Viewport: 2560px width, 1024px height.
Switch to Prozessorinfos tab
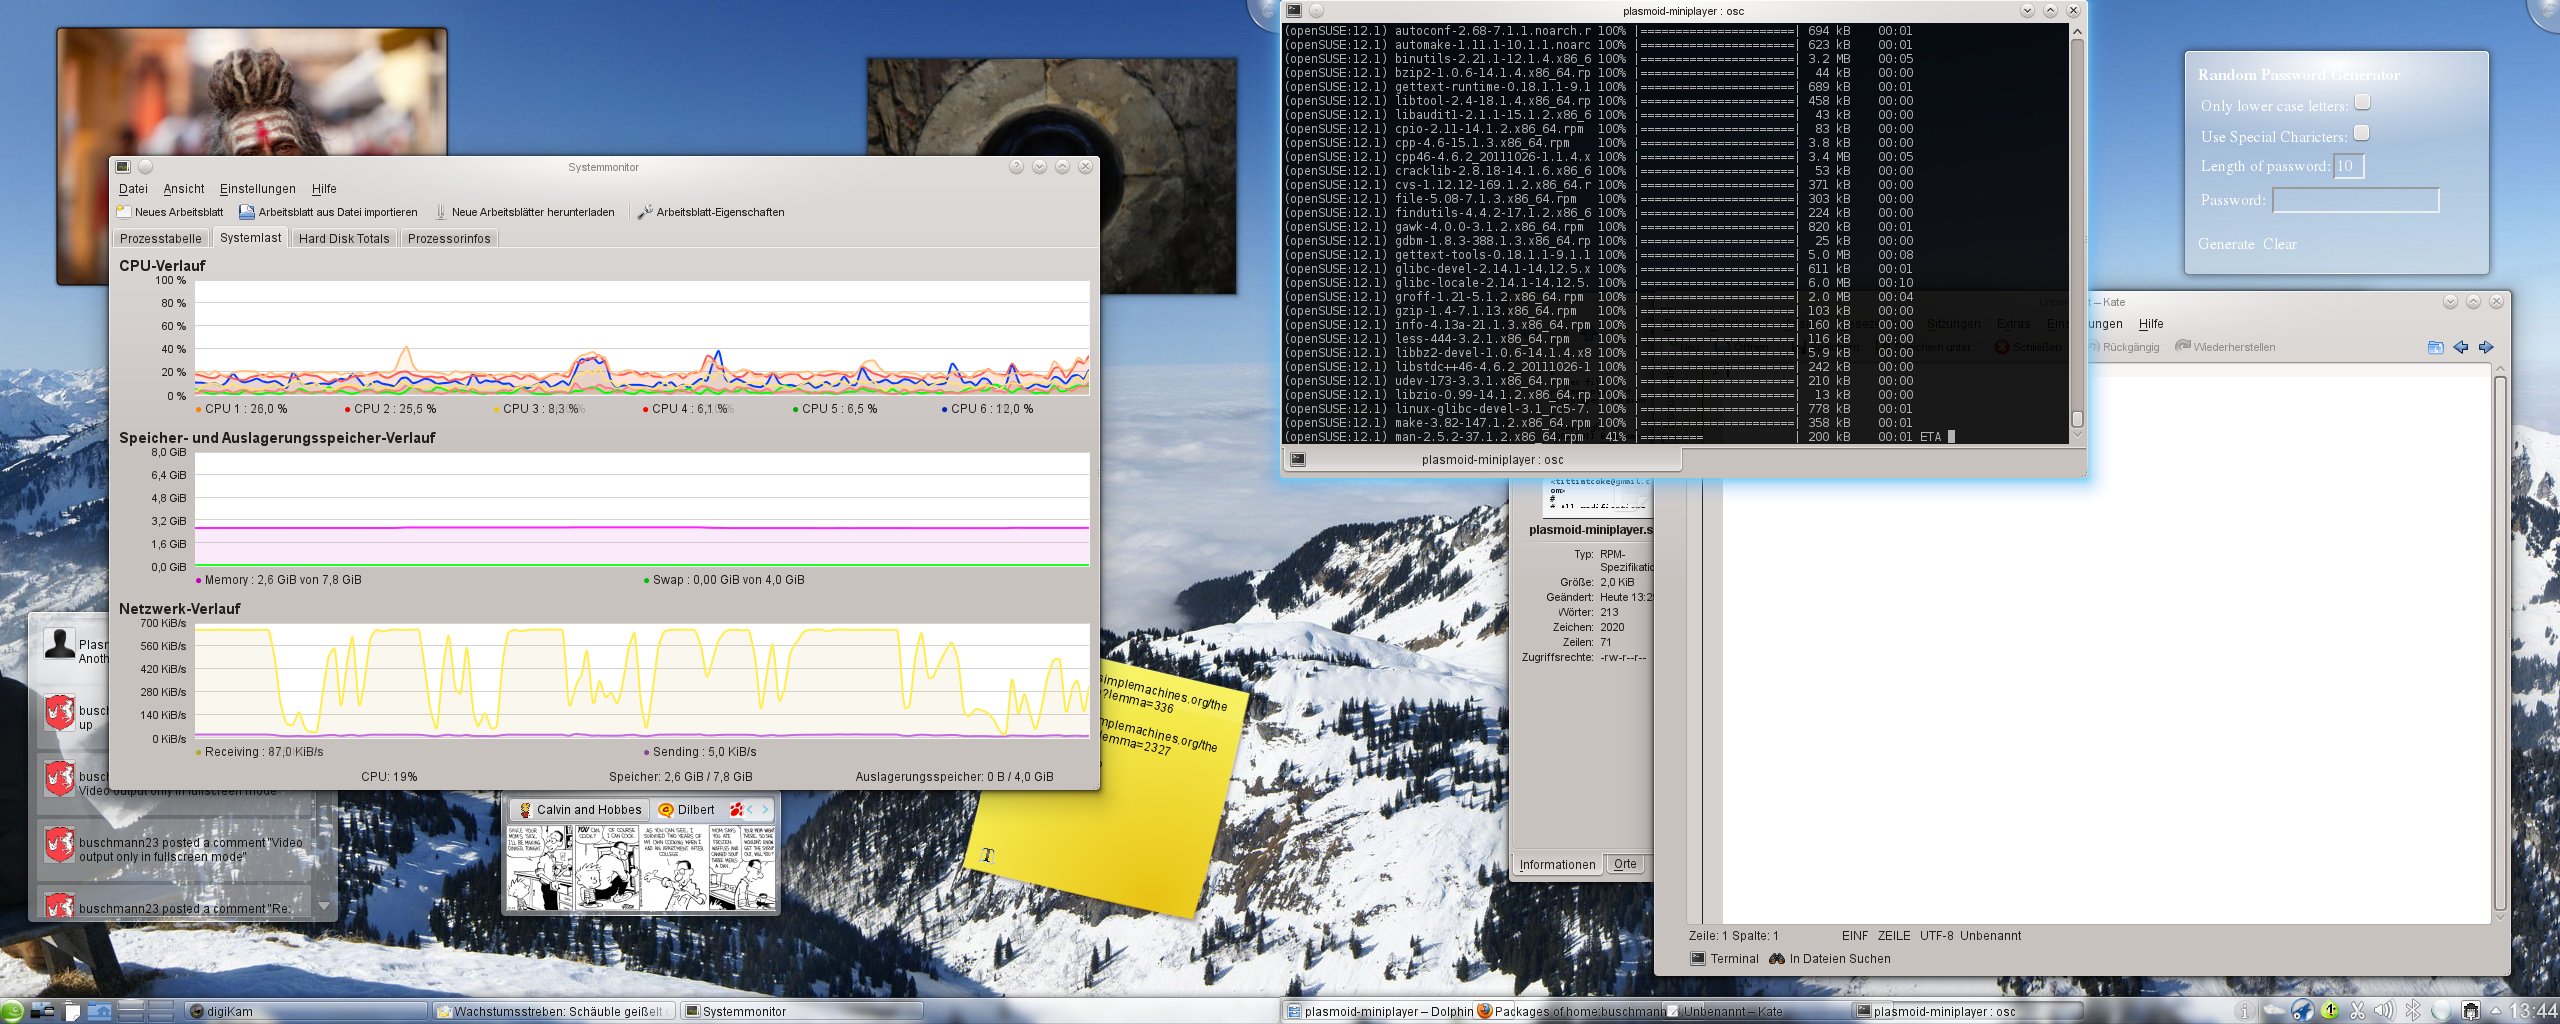[x=449, y=239]
